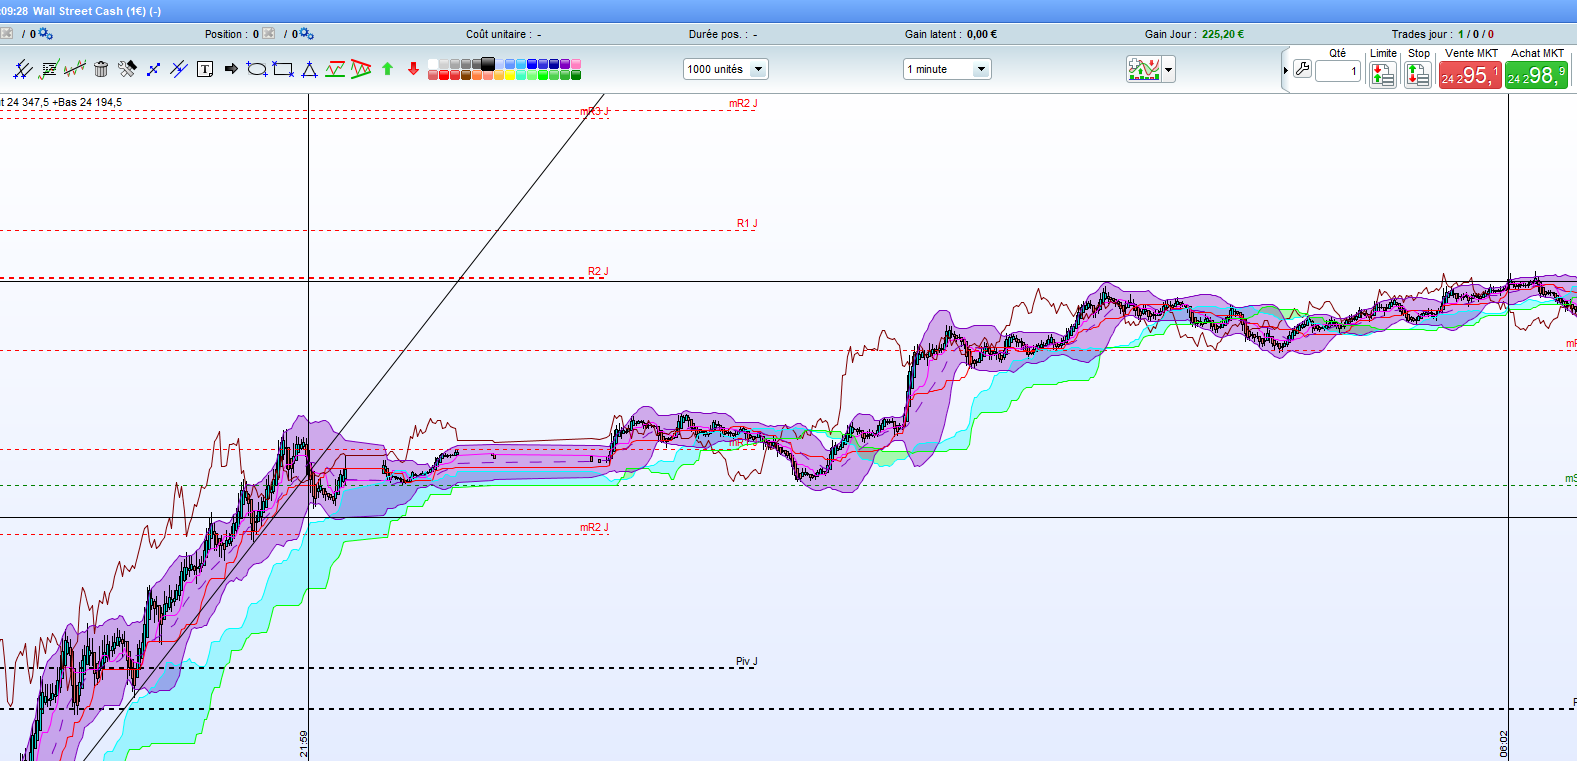
Task: Click the Trades jour 1 / 0 / 0 text
Action: pyautogui.click(x=1443, y=34)
